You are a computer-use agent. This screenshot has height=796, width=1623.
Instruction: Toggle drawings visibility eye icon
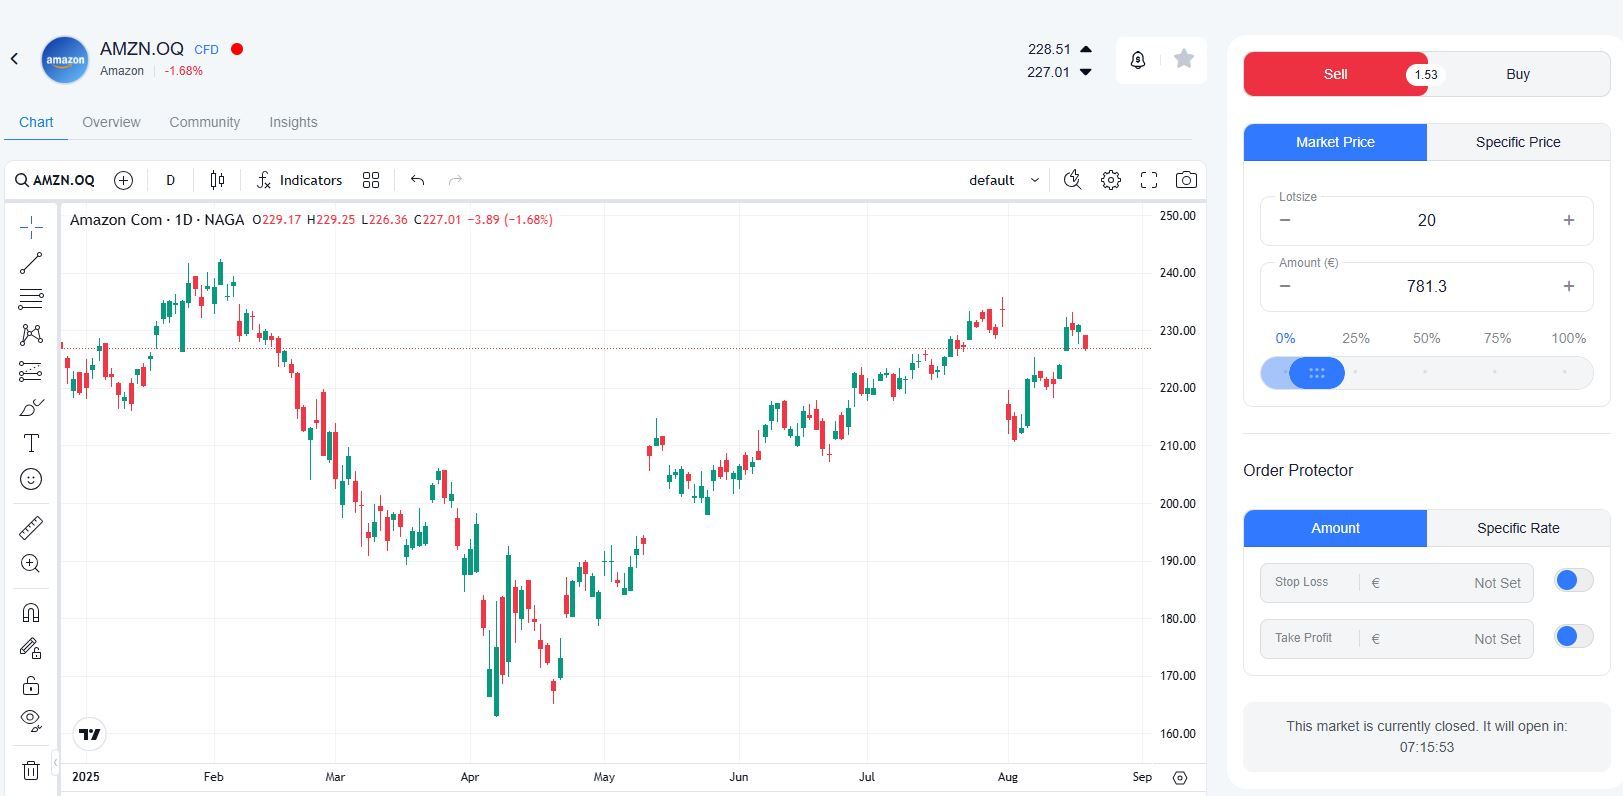pos(31,720)
